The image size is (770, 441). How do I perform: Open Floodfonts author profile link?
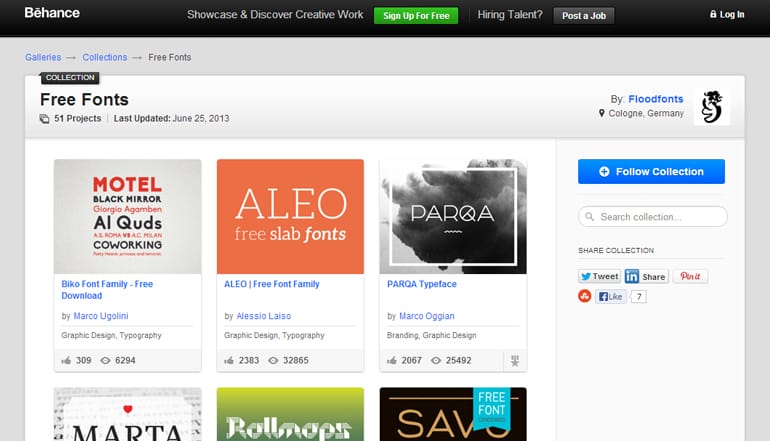click(656, 99)
